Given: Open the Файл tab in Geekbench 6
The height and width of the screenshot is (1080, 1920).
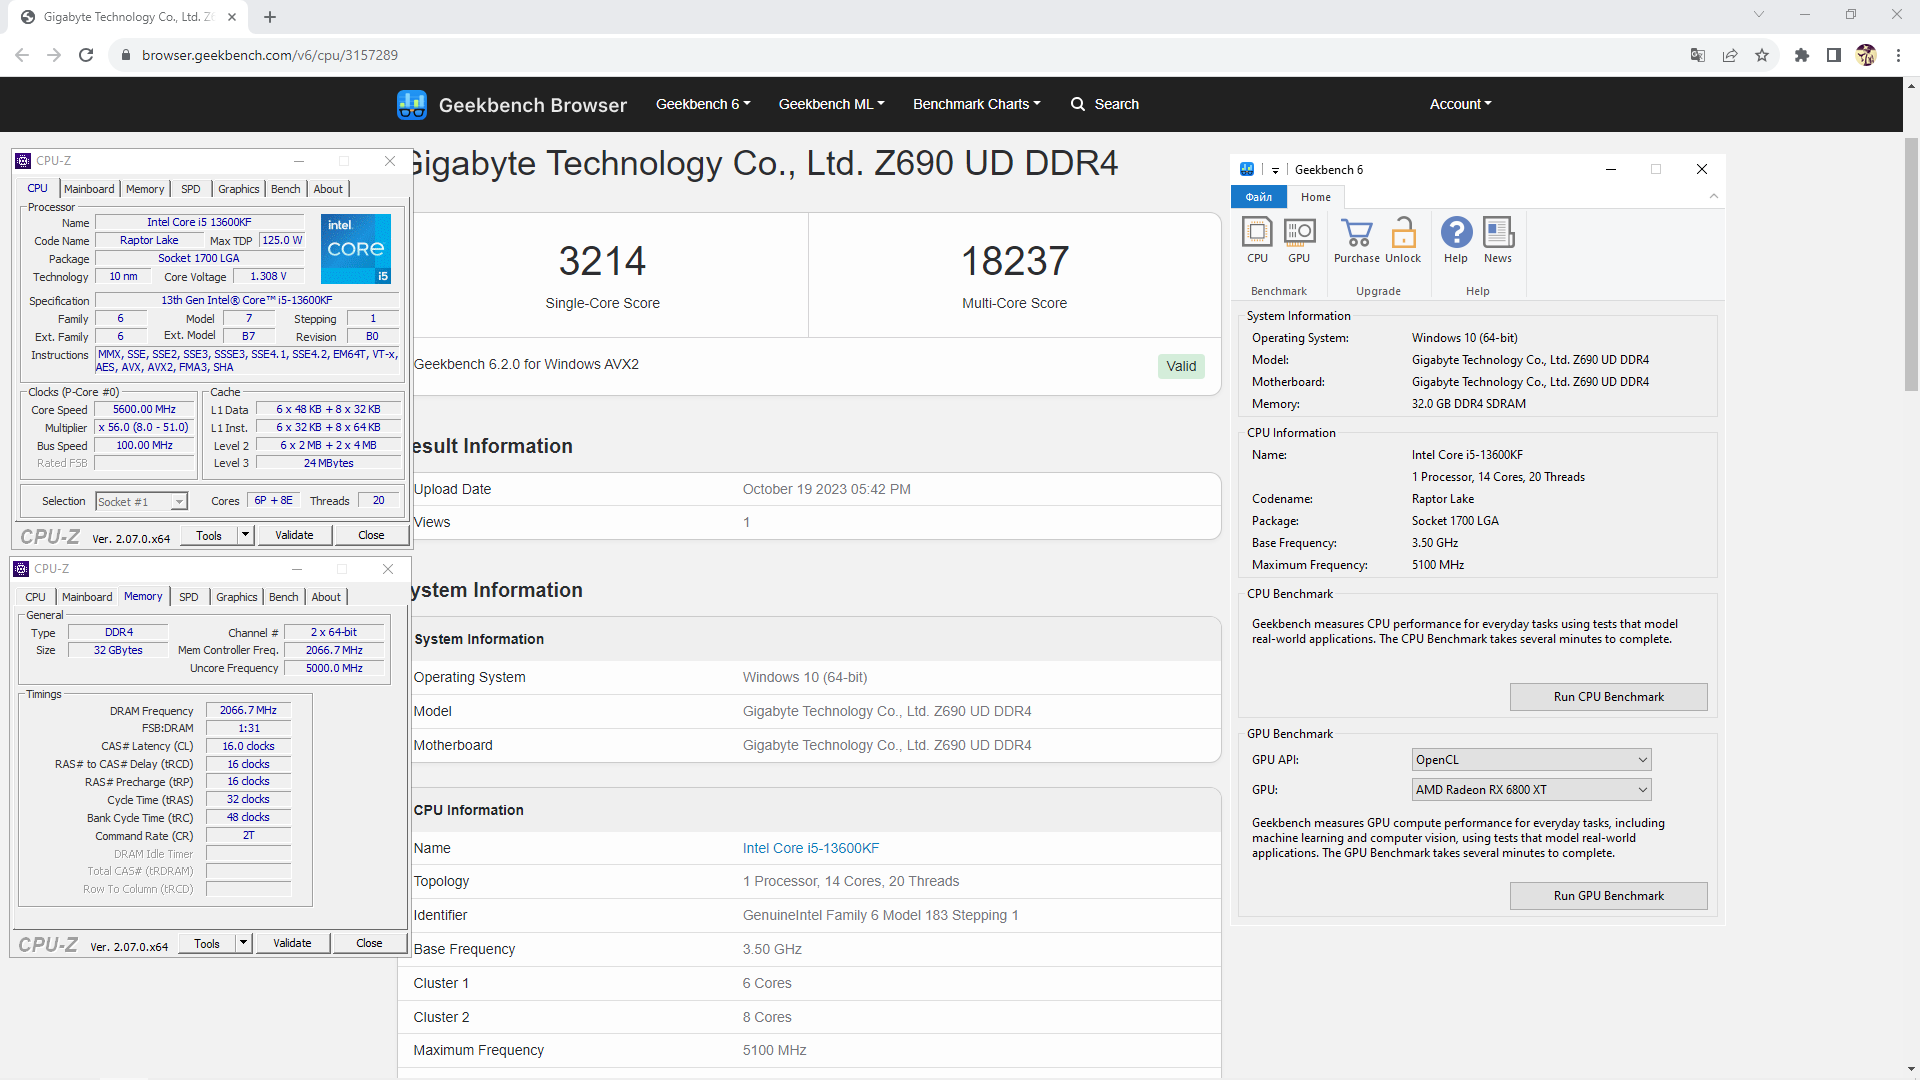Looking at the screenshot, I should pyautogui.click(x=1258, y=197).
